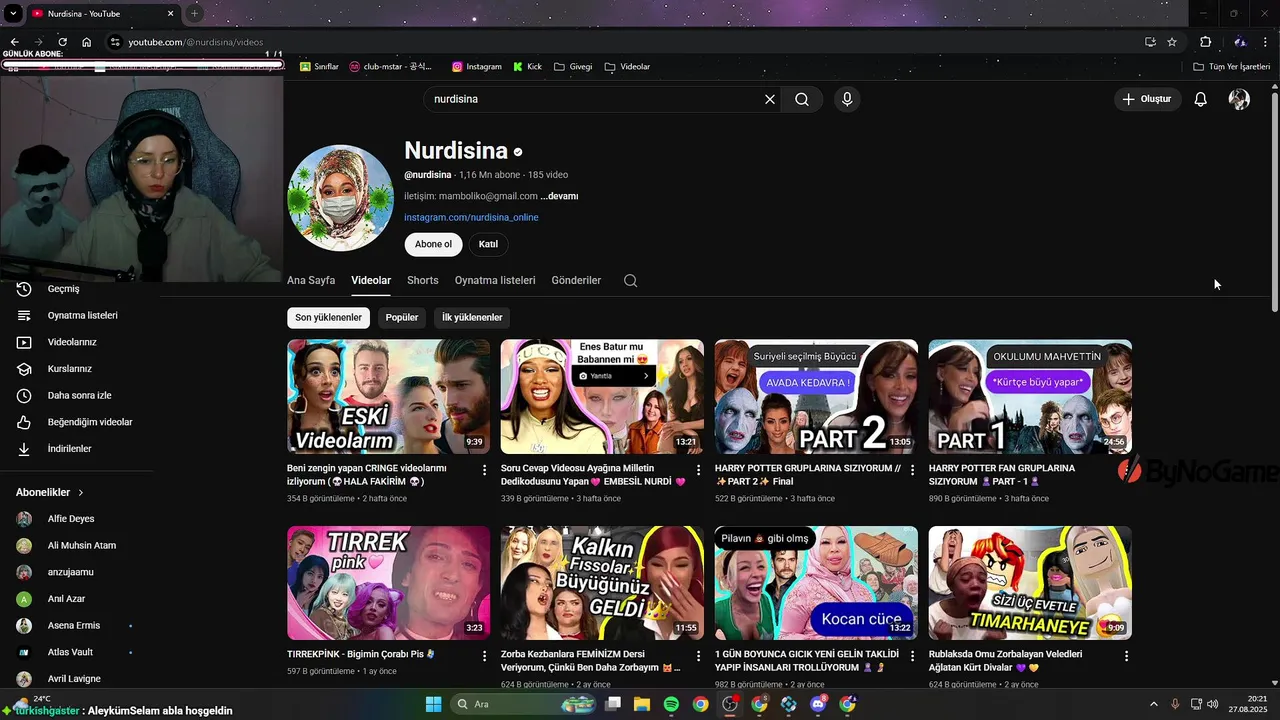Image resolution: width=1280 pixels, height=720 pixels.
Task: Expand the Abonelikler section chevron
Action: (81, 493)
